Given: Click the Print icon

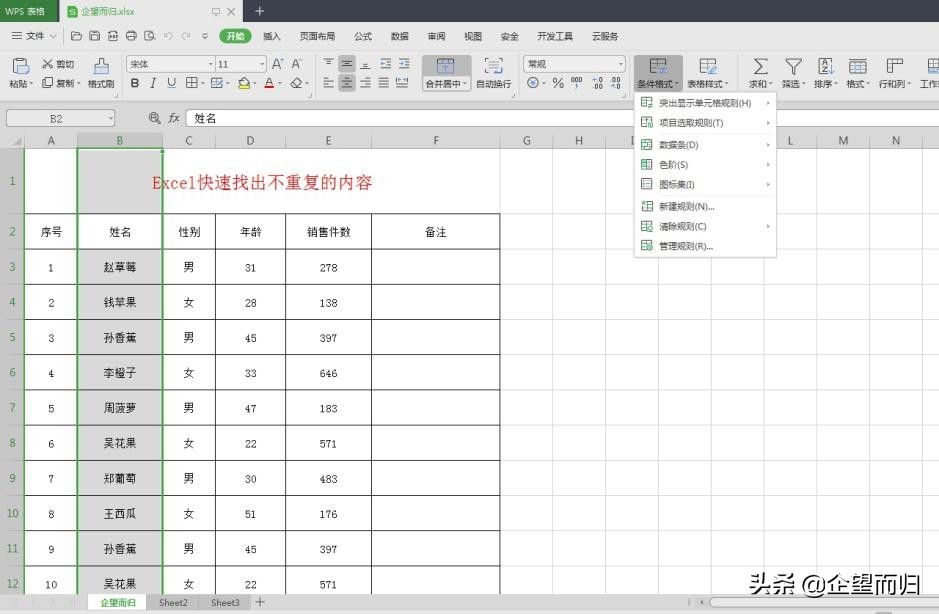Looking at the screenshot, I should (131, 36).
